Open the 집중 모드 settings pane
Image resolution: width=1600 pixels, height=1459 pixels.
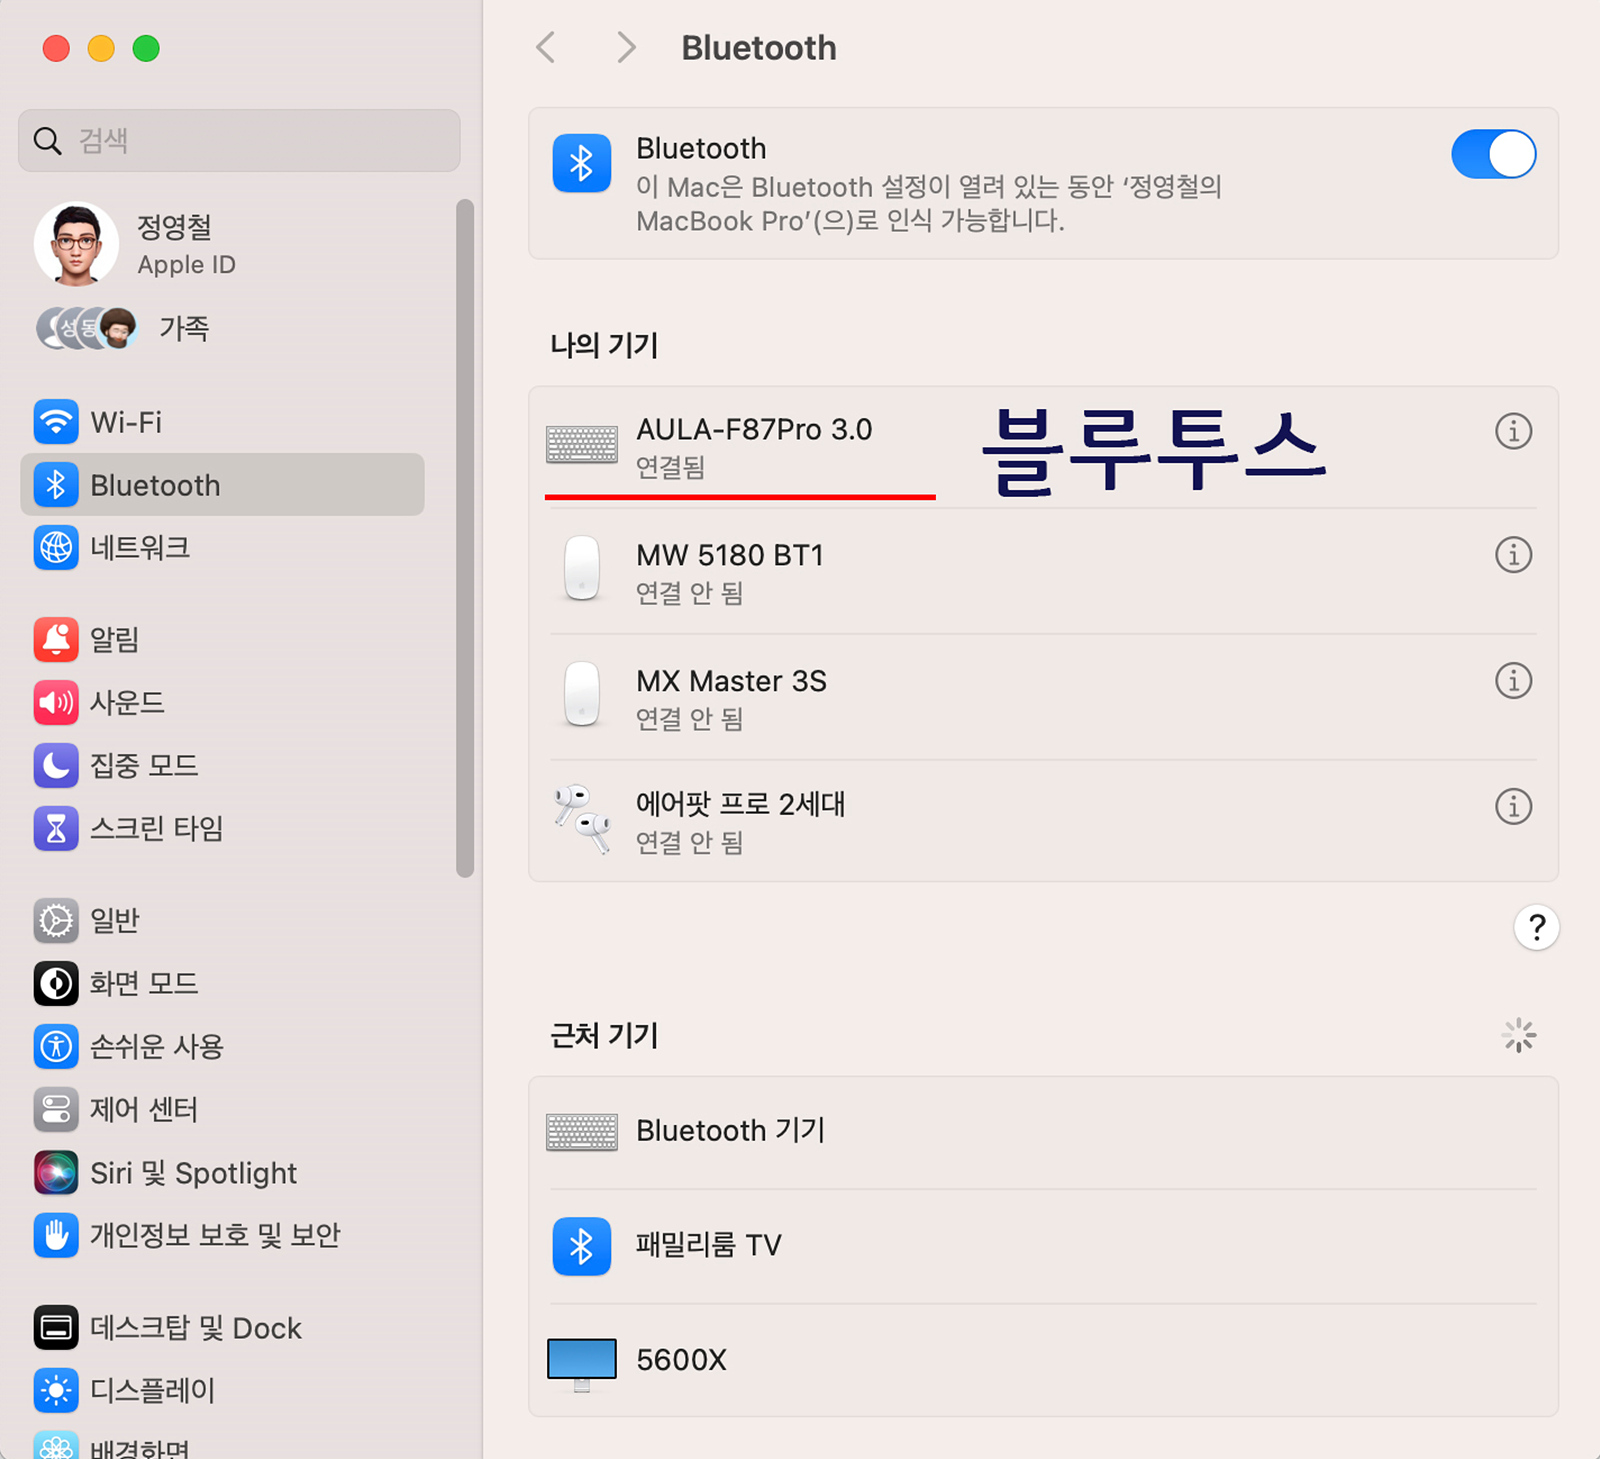(222, 766)
